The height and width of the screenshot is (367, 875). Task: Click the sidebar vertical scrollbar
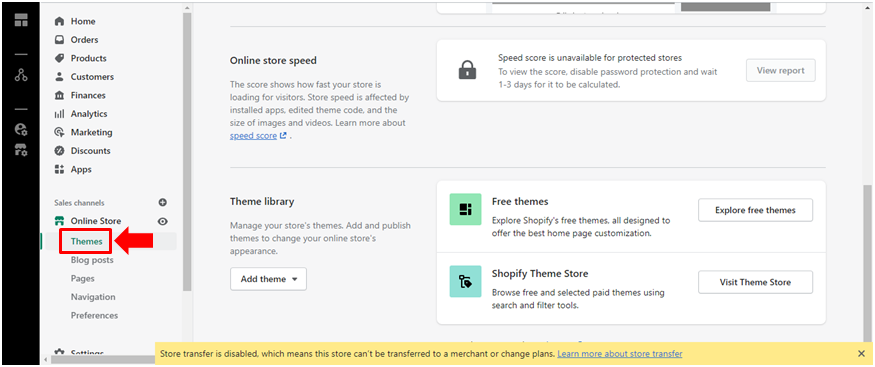coord(187,151)
